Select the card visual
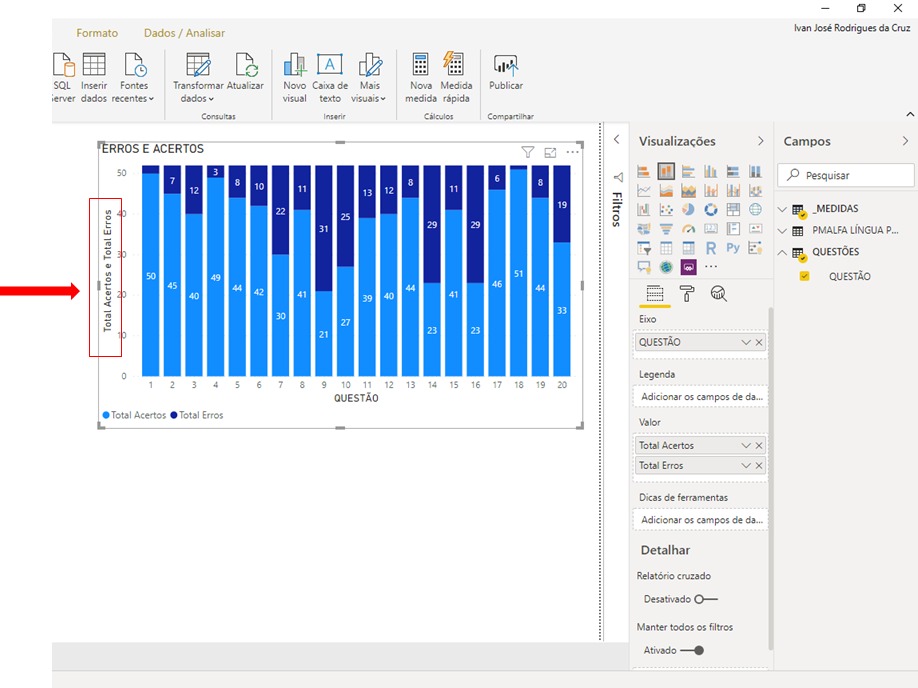Image resolution: width=918 pixels, height=688 pixels. [x=711, y=228]
